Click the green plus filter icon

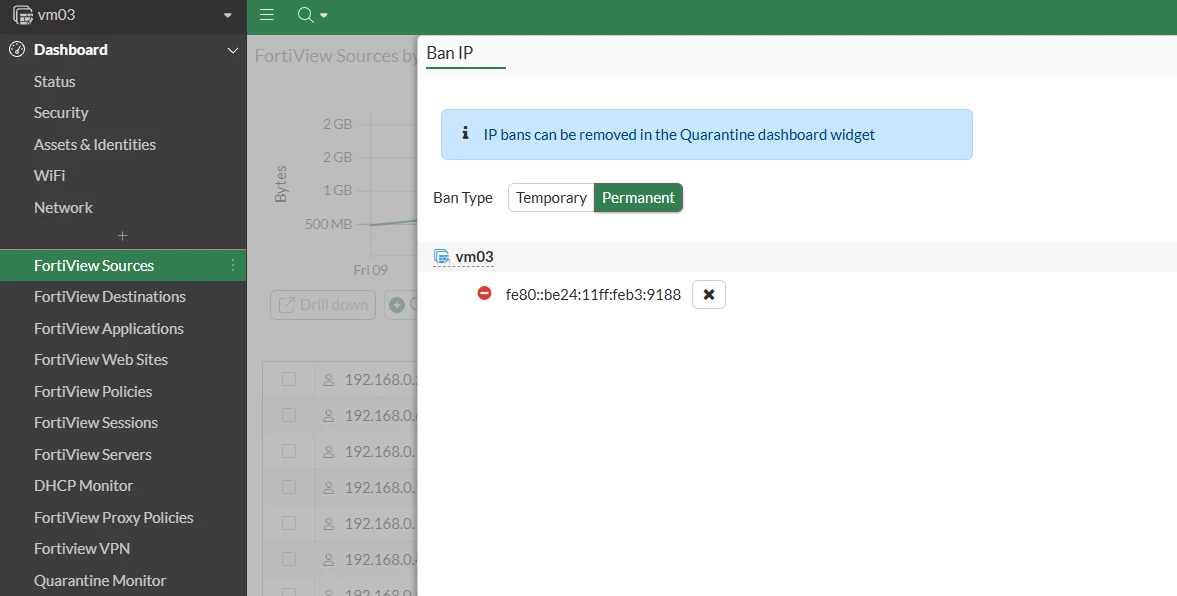(x=397, y=305)
